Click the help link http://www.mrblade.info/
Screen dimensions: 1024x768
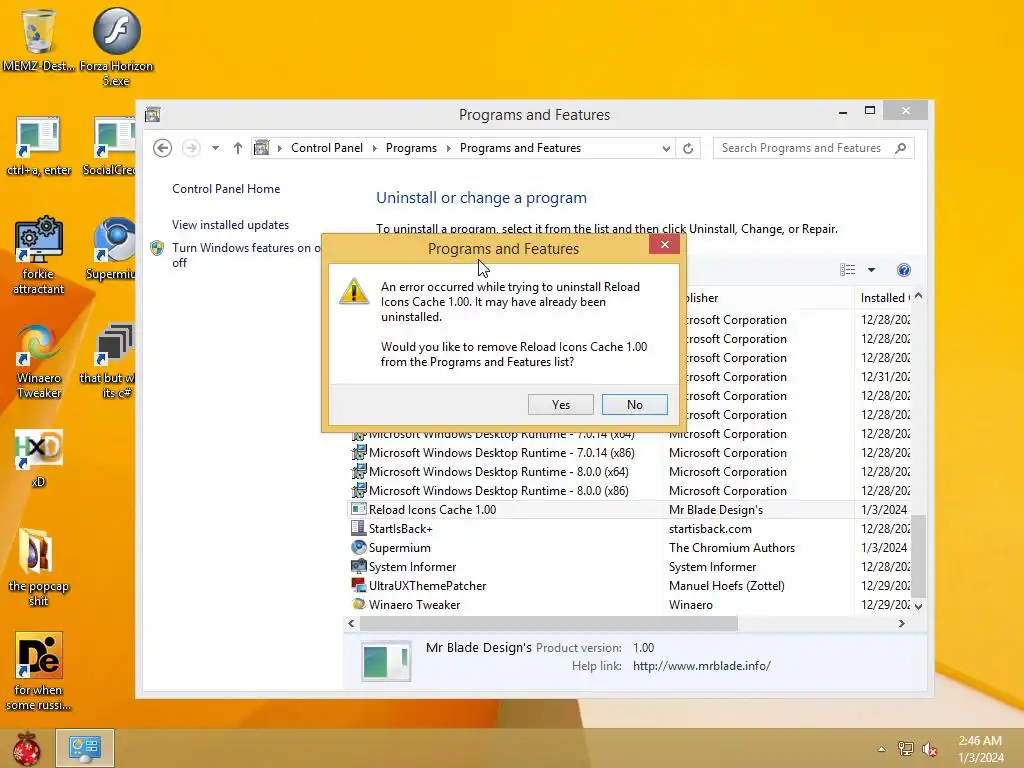coord(701,665)
